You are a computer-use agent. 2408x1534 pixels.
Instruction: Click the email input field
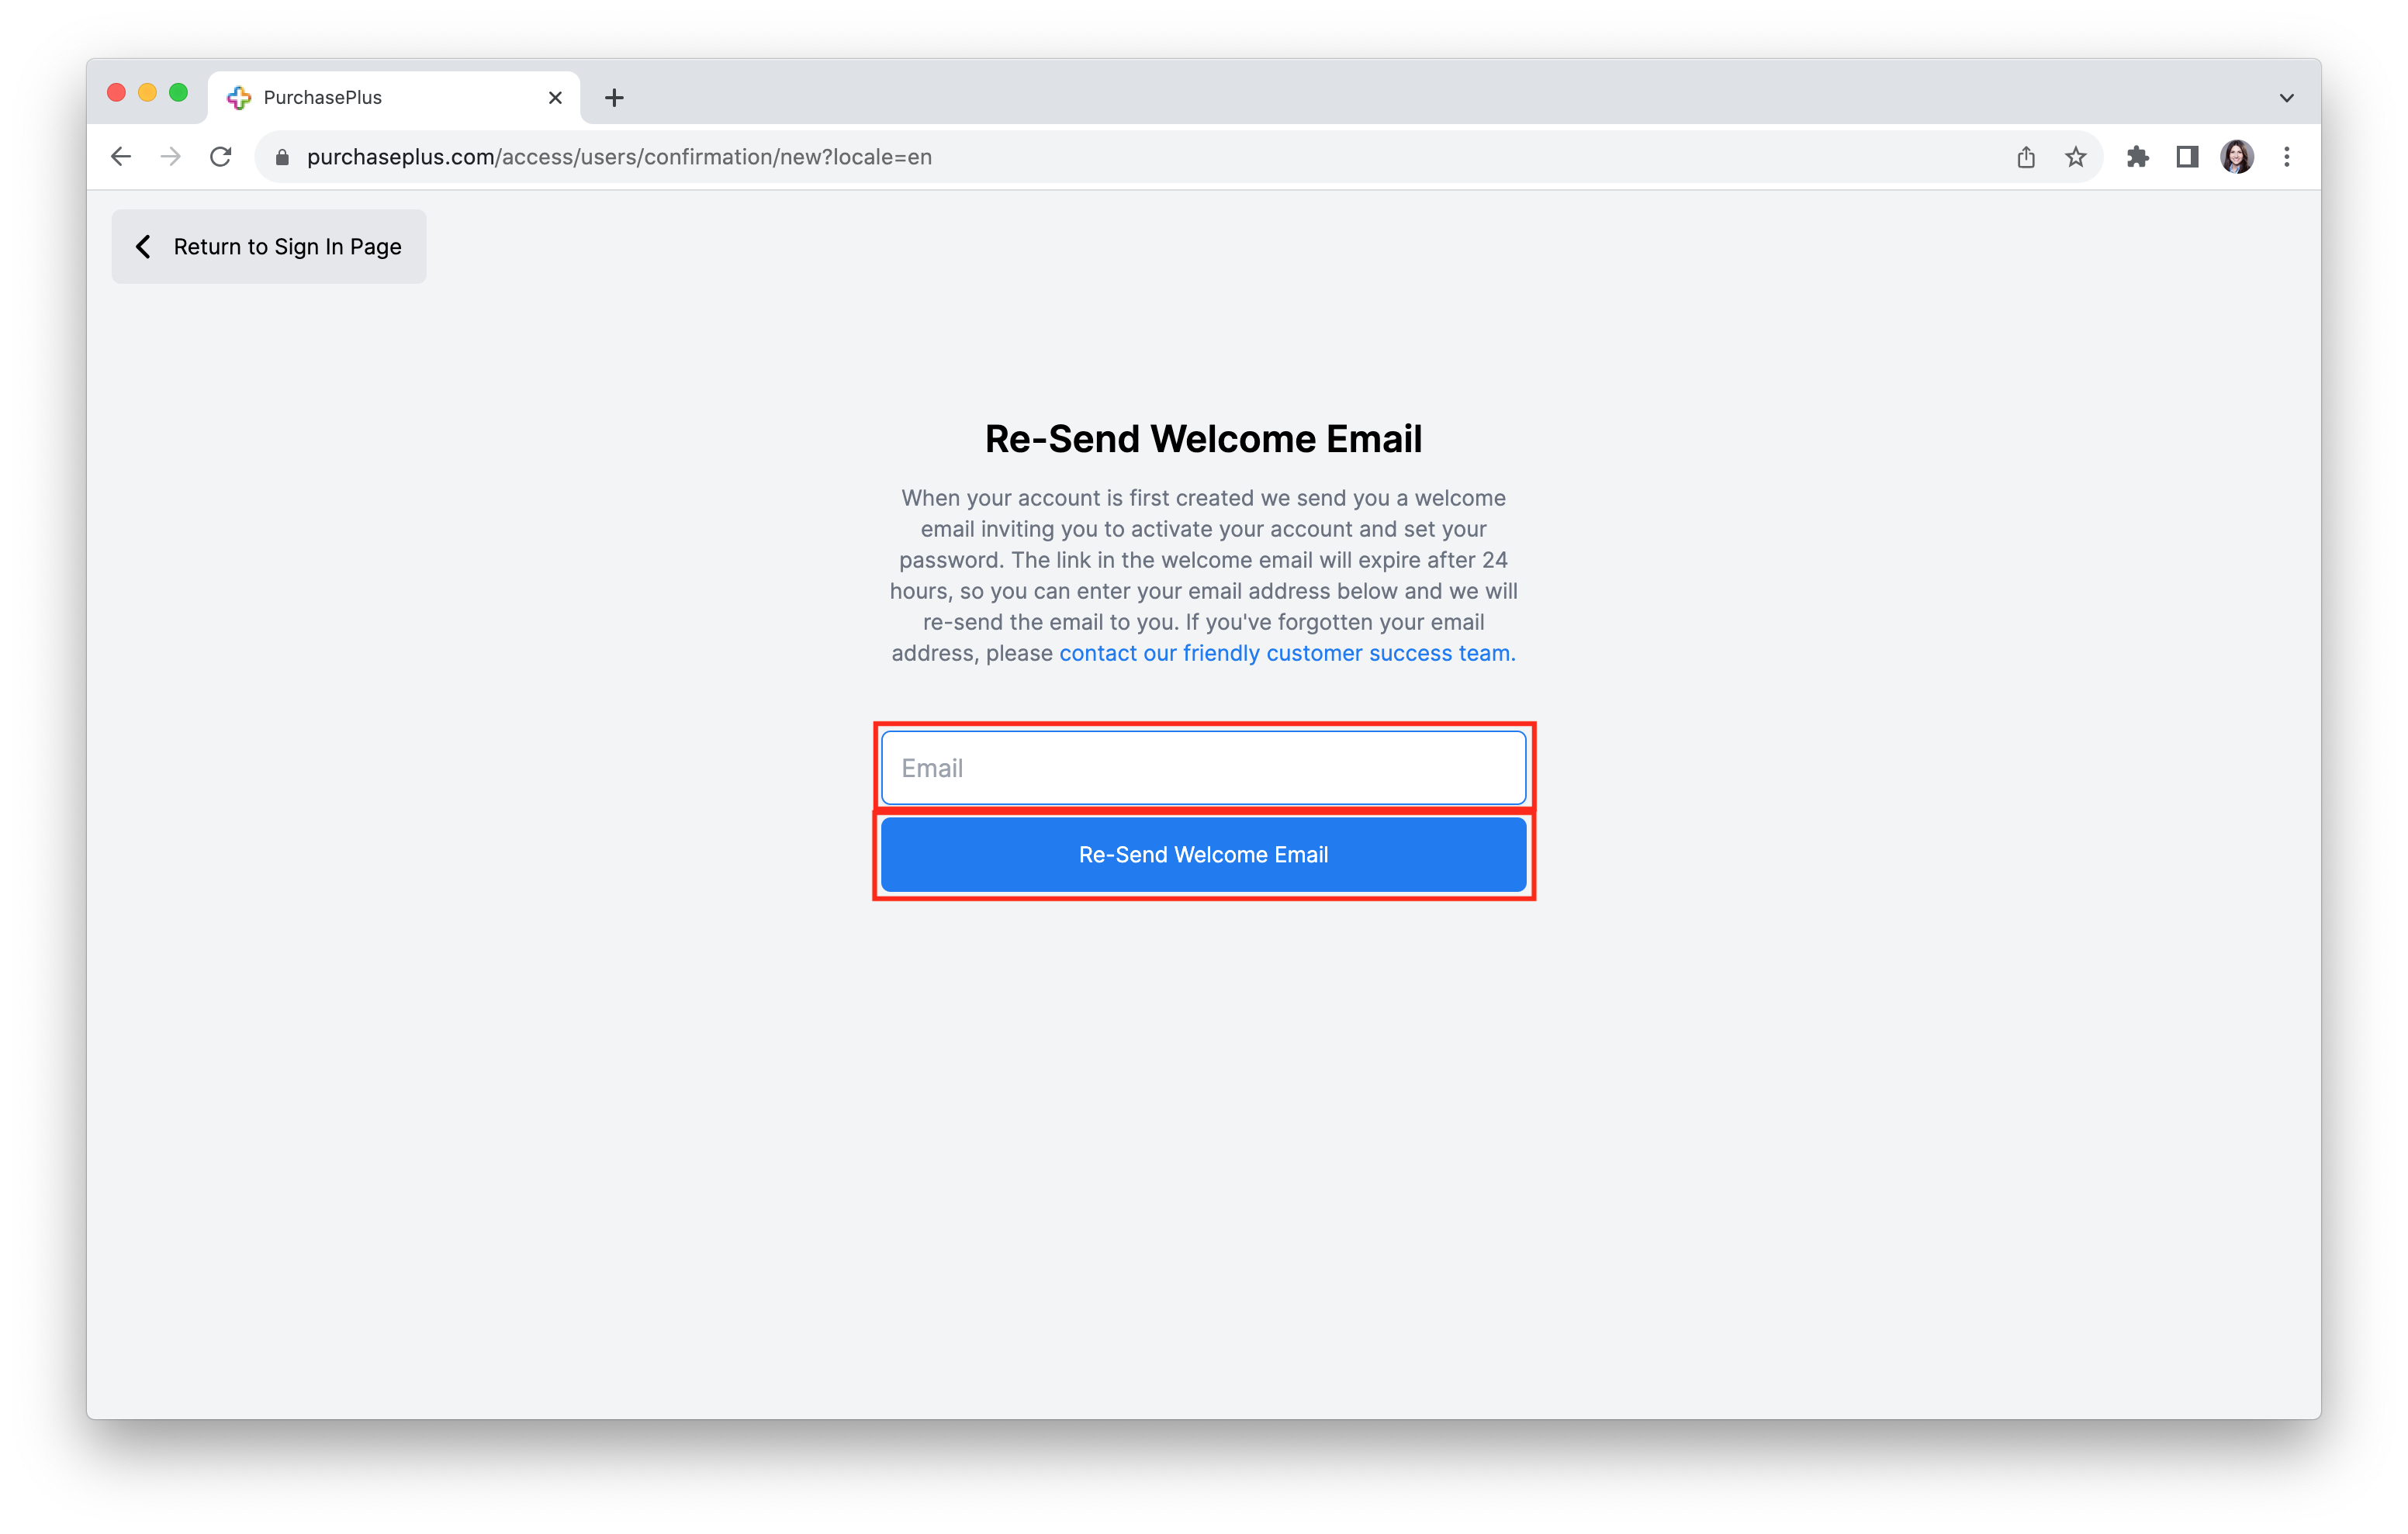[x=1204, y=769]
